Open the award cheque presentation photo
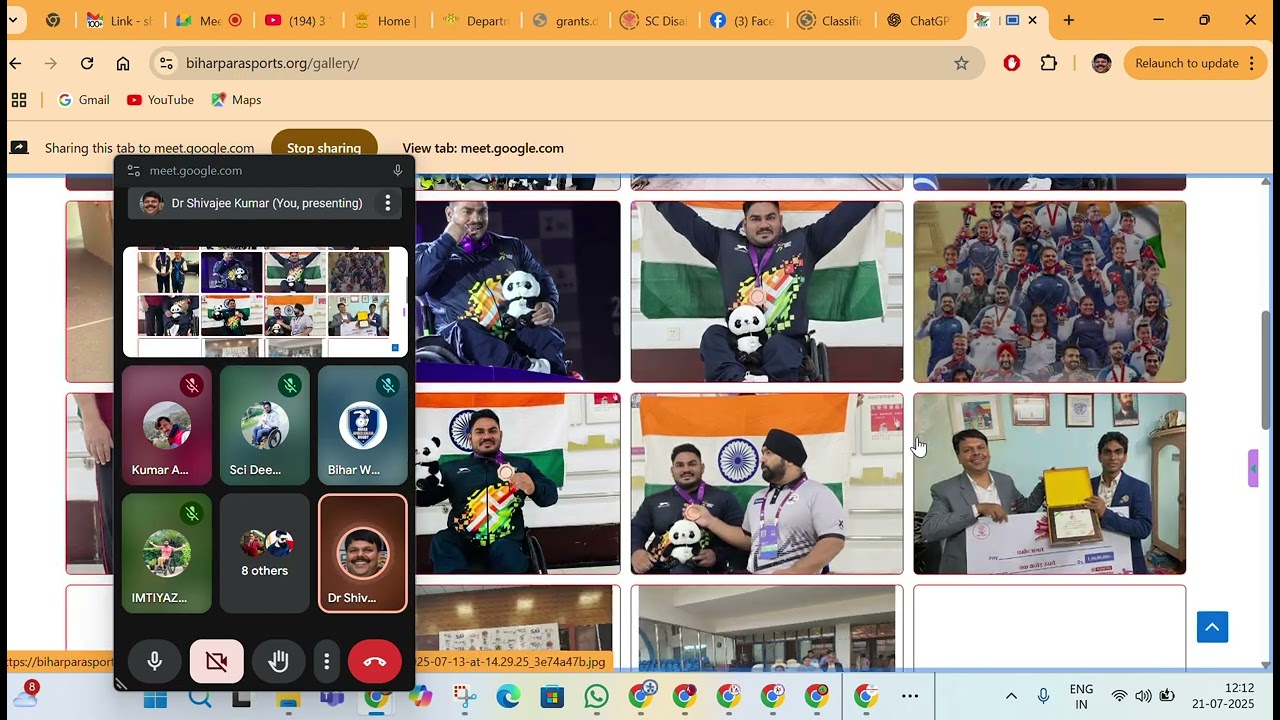This screenshot has height=720, width=1280. (1049, 484)
